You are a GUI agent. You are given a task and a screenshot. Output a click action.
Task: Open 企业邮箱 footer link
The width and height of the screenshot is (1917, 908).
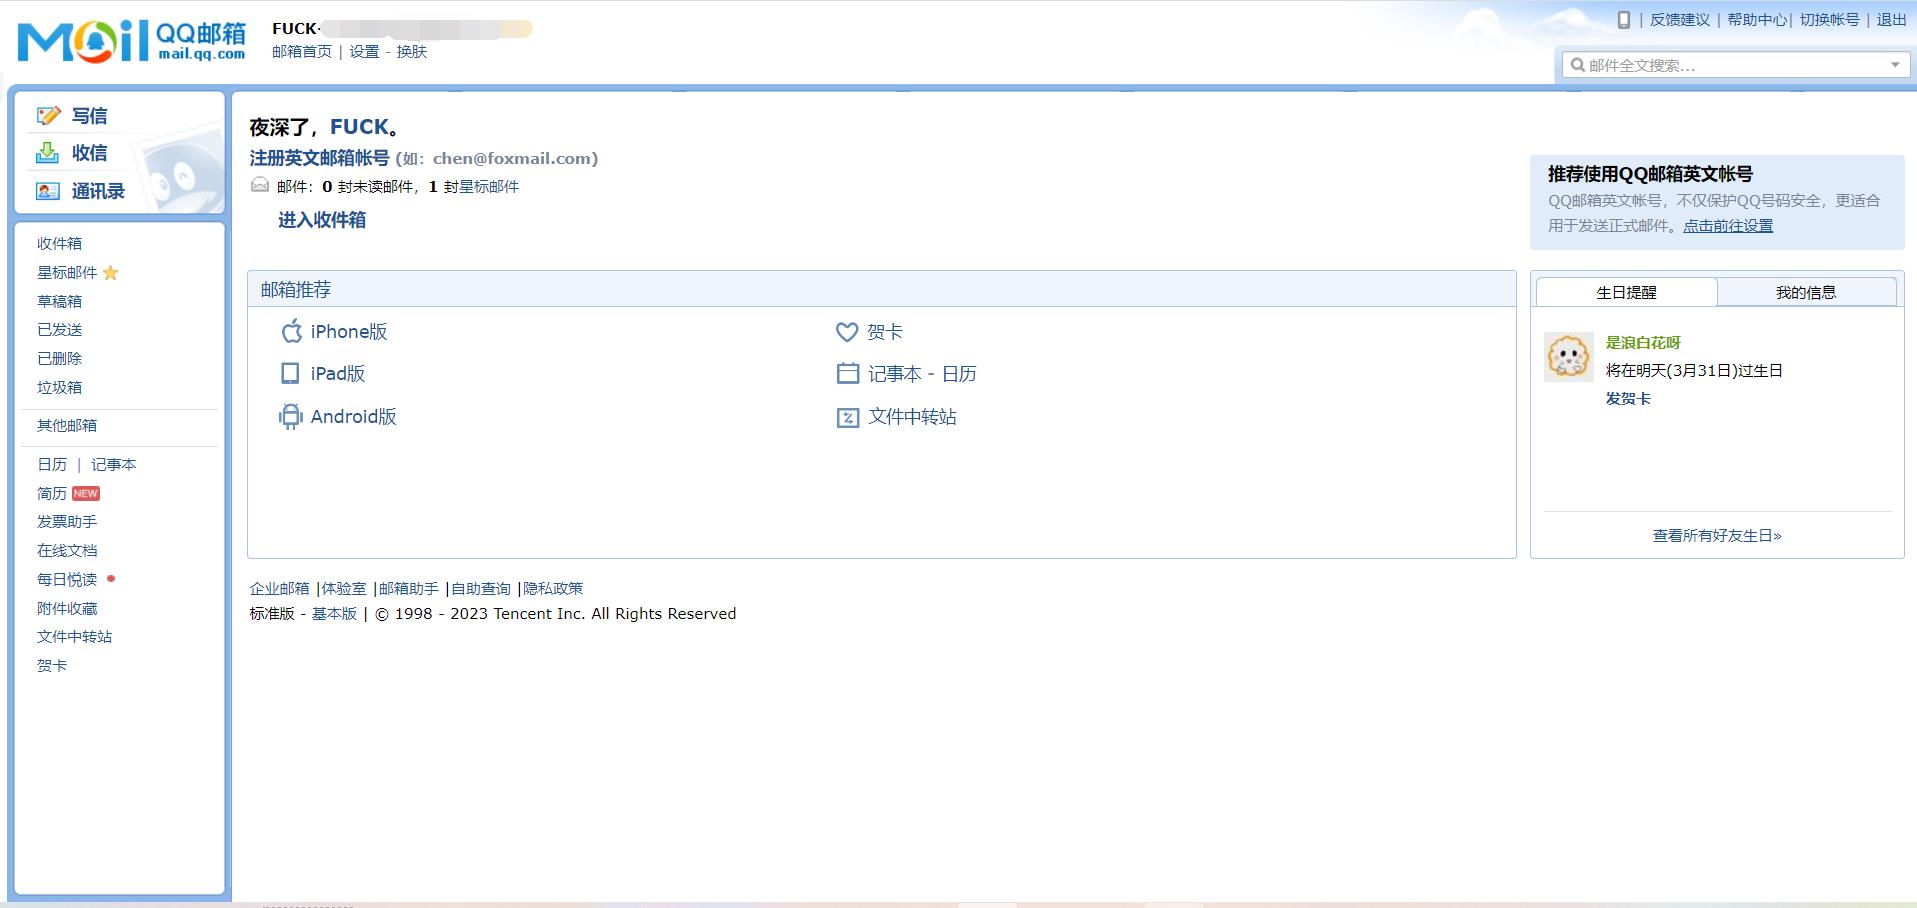(280, 588)
